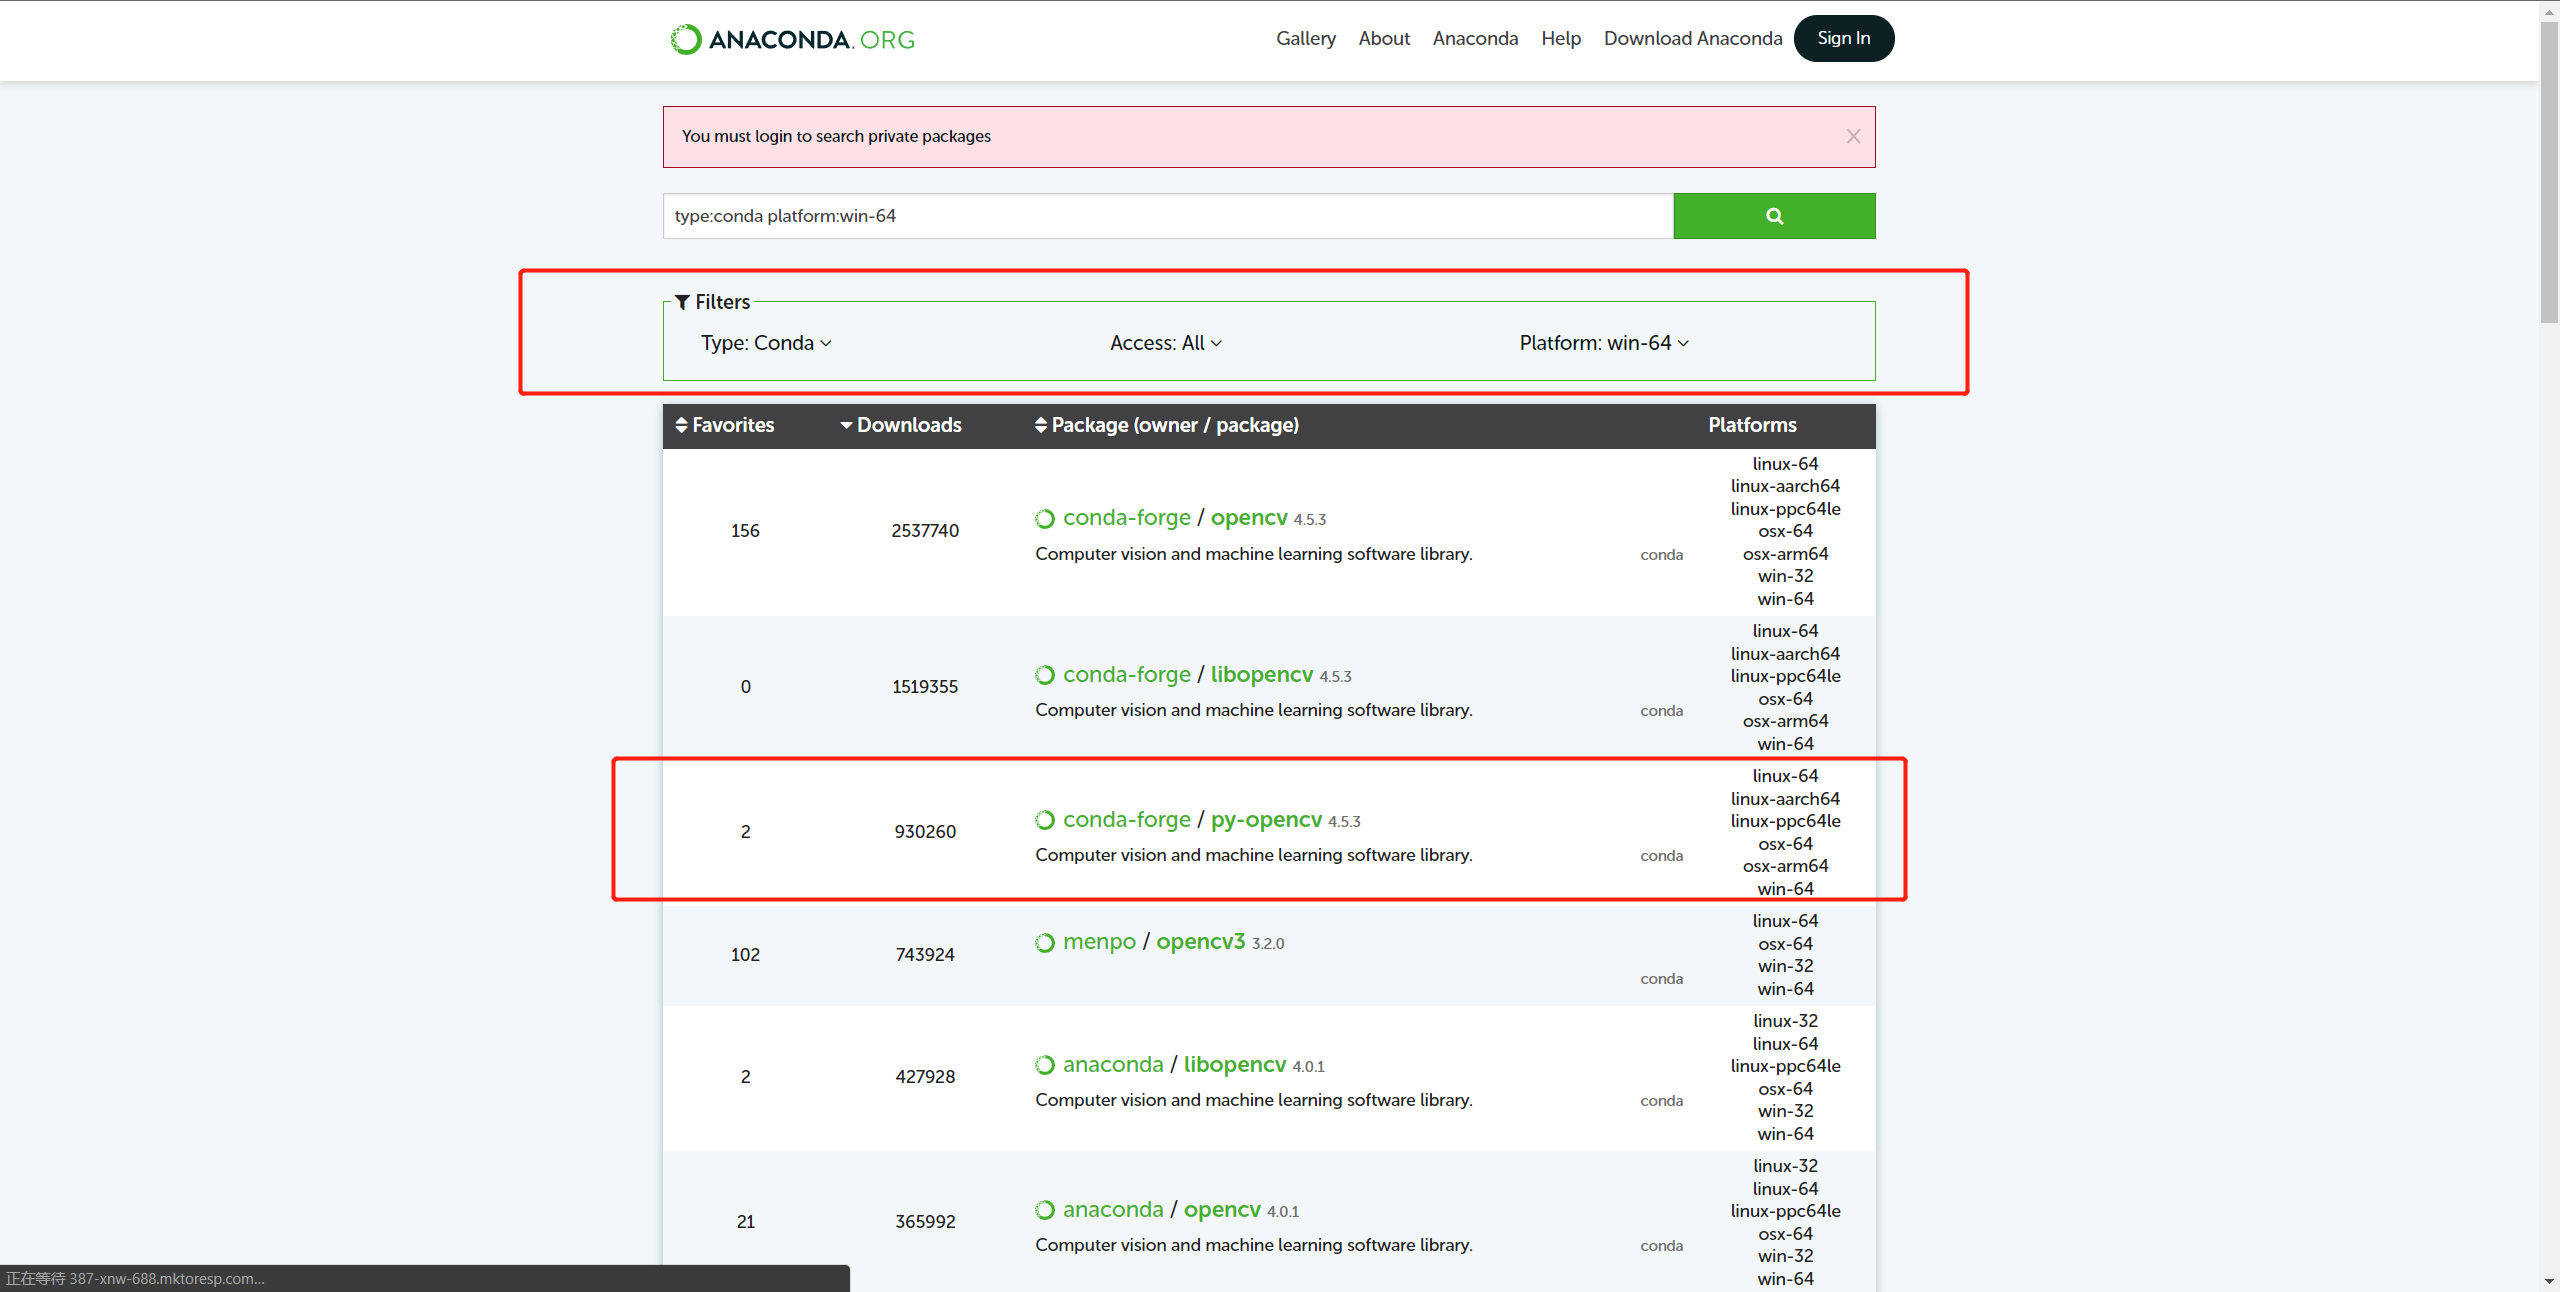Click the conda-forge opencv package icon
Image resolution: width=2560 pixels, height=1292 pixels.
[x=1045, y=518]
